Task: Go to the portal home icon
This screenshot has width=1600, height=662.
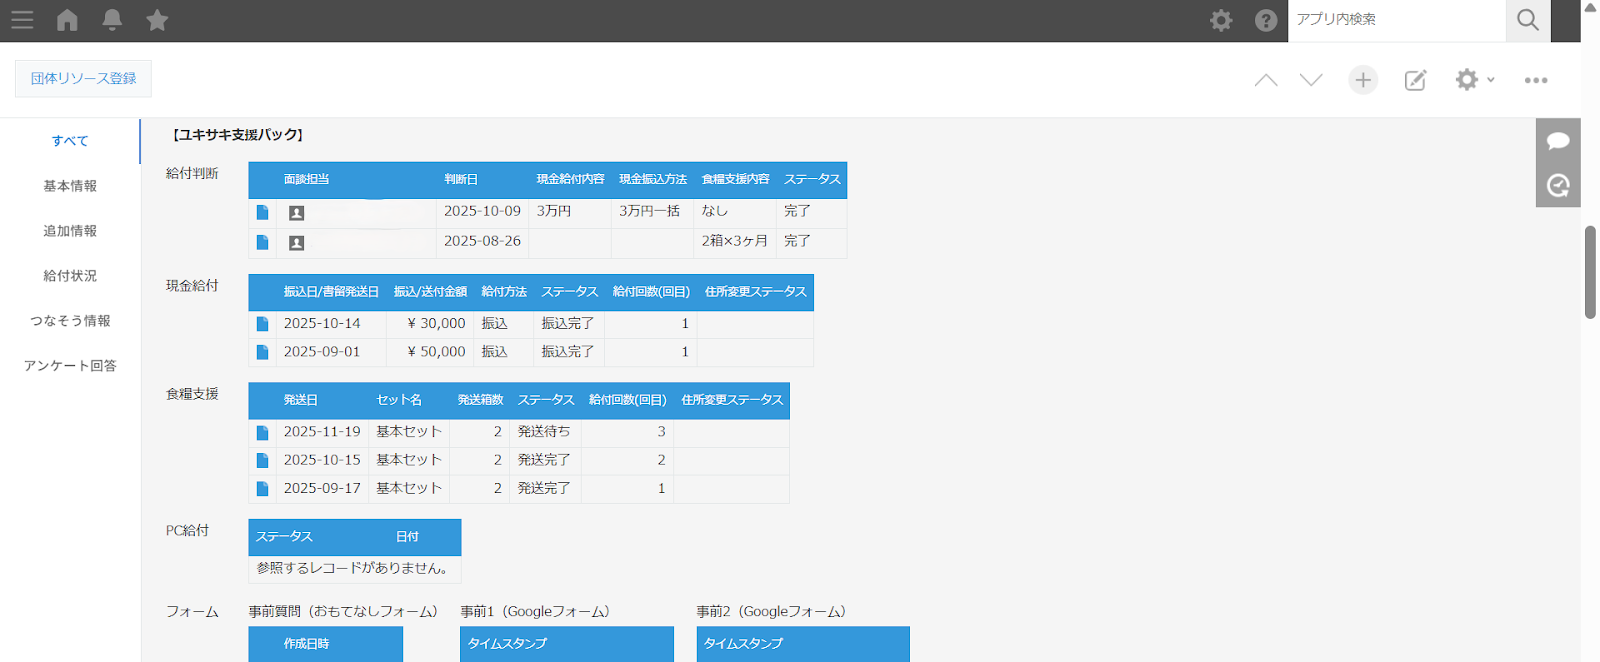Action: click(x=67, y=20)
